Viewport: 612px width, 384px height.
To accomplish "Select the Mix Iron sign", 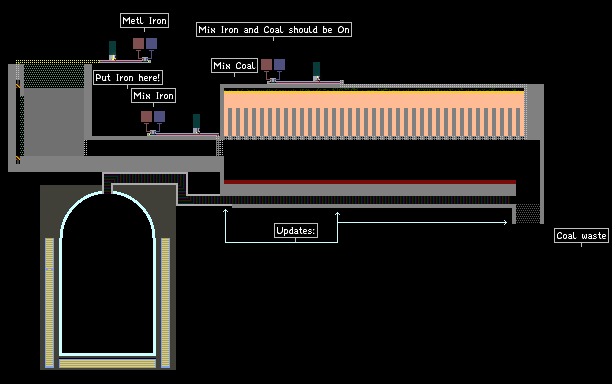I will (x=153, y=96).
